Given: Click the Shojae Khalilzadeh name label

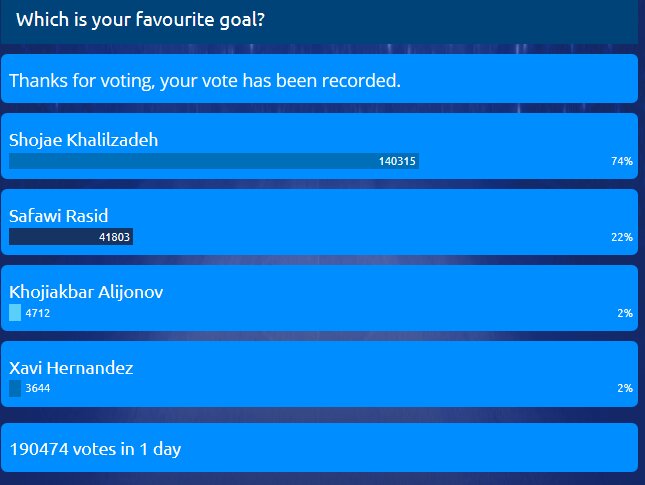Looking at the screenshot, I should pyautogui.click(x=83, y=140).
